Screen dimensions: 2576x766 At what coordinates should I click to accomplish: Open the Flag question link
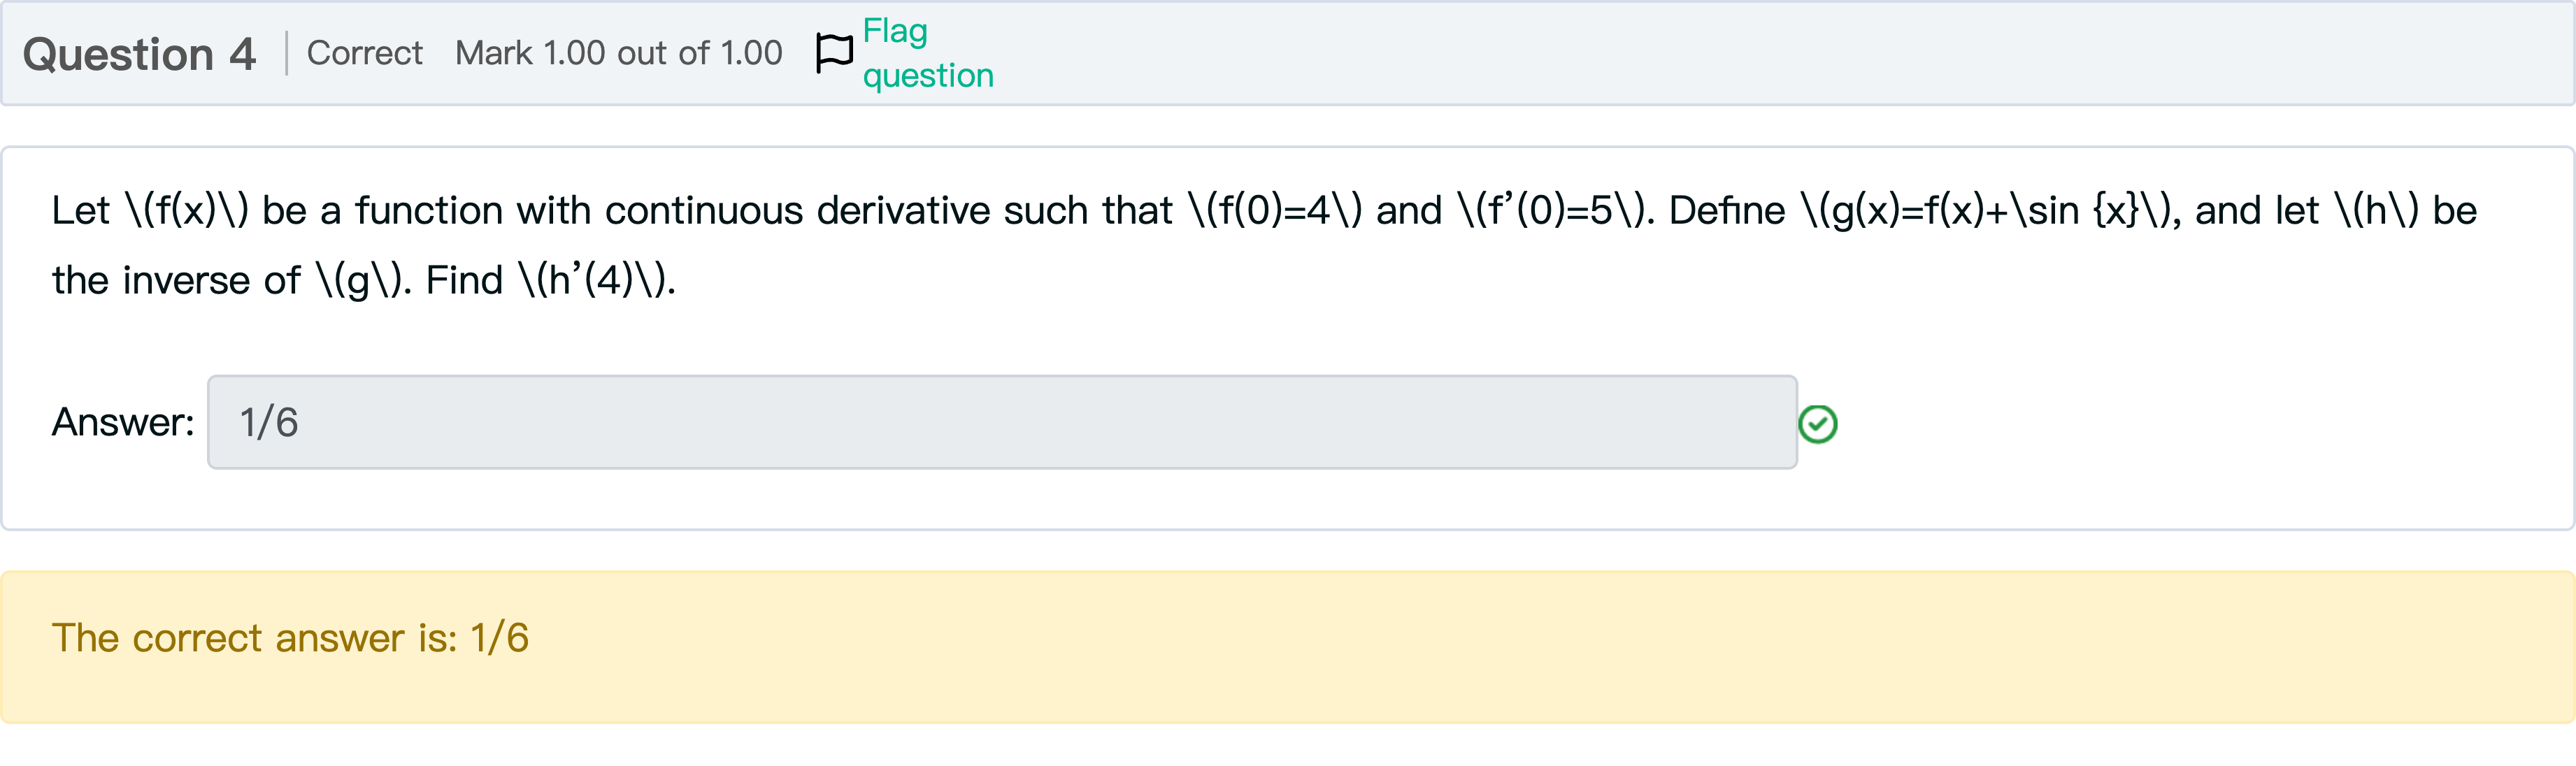(927, 53)
